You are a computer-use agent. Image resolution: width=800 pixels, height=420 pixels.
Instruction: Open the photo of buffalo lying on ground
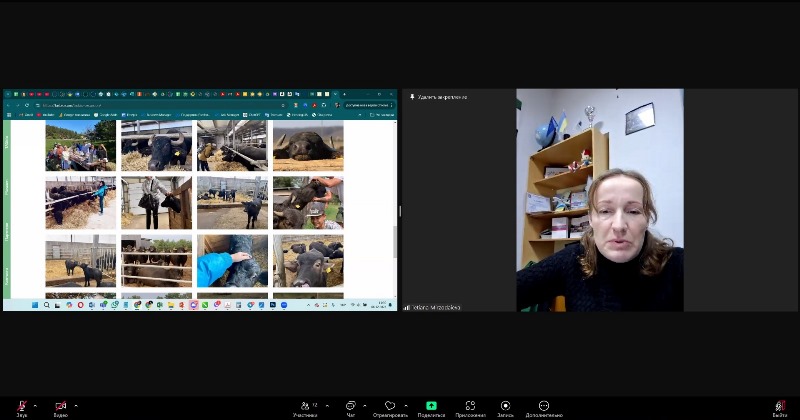308,145
